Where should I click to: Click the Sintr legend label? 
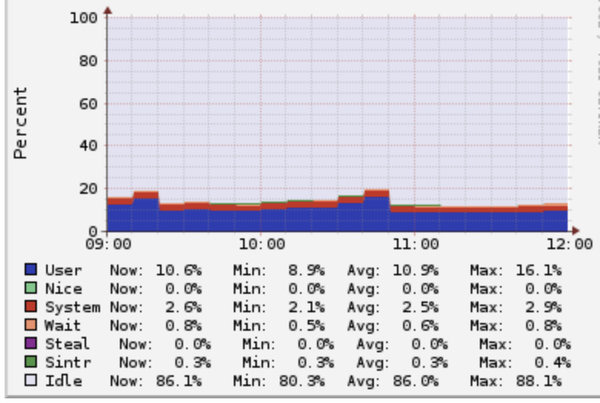(x=68, y=362)
